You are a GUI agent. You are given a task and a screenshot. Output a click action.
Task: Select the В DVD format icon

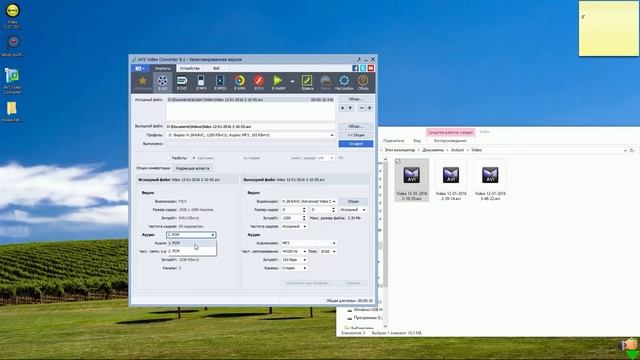(x=182, y=82)
